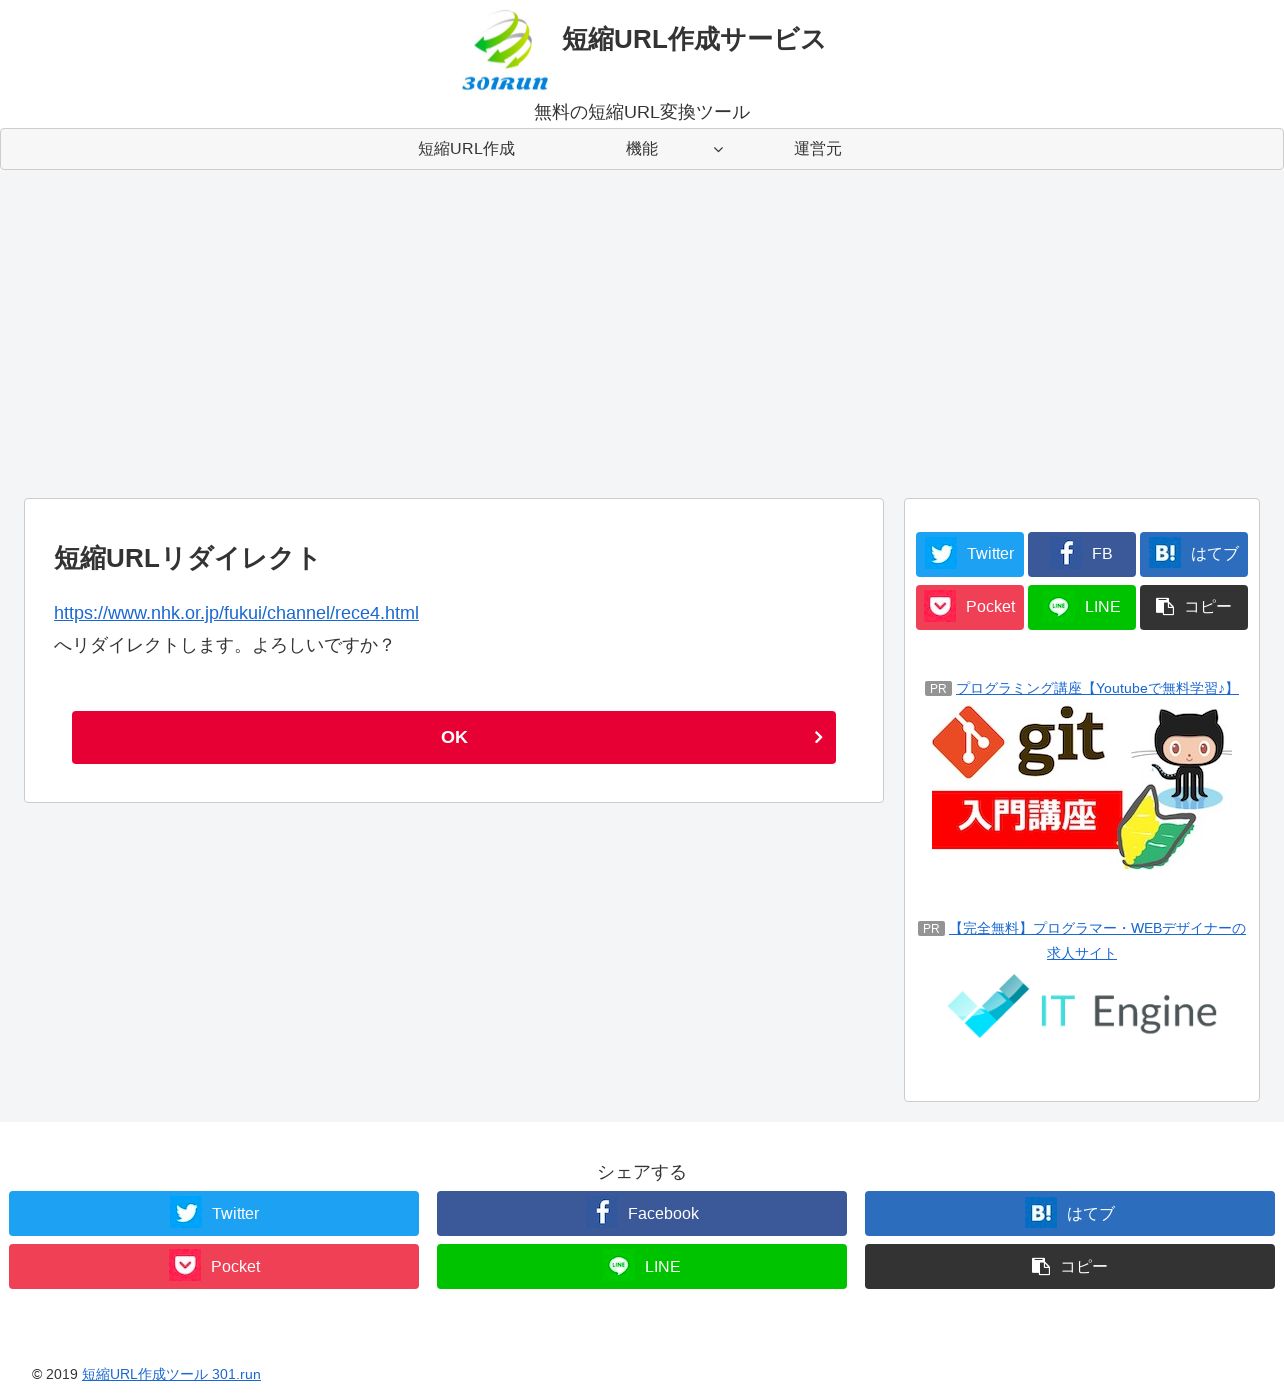Click the IT Engine banner image
The width and height of the screenshot is (1284, 1395).
point(1082,1007)
